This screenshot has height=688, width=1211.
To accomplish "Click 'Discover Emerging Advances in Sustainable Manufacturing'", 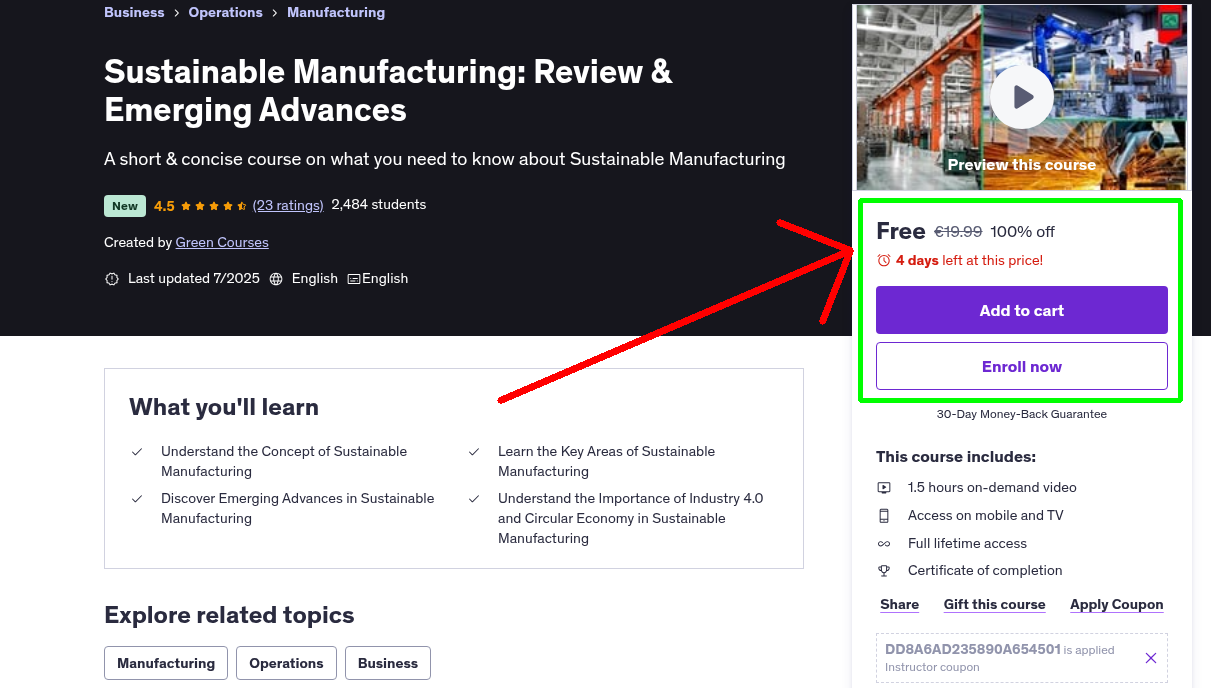I will [x=298, y=508].
